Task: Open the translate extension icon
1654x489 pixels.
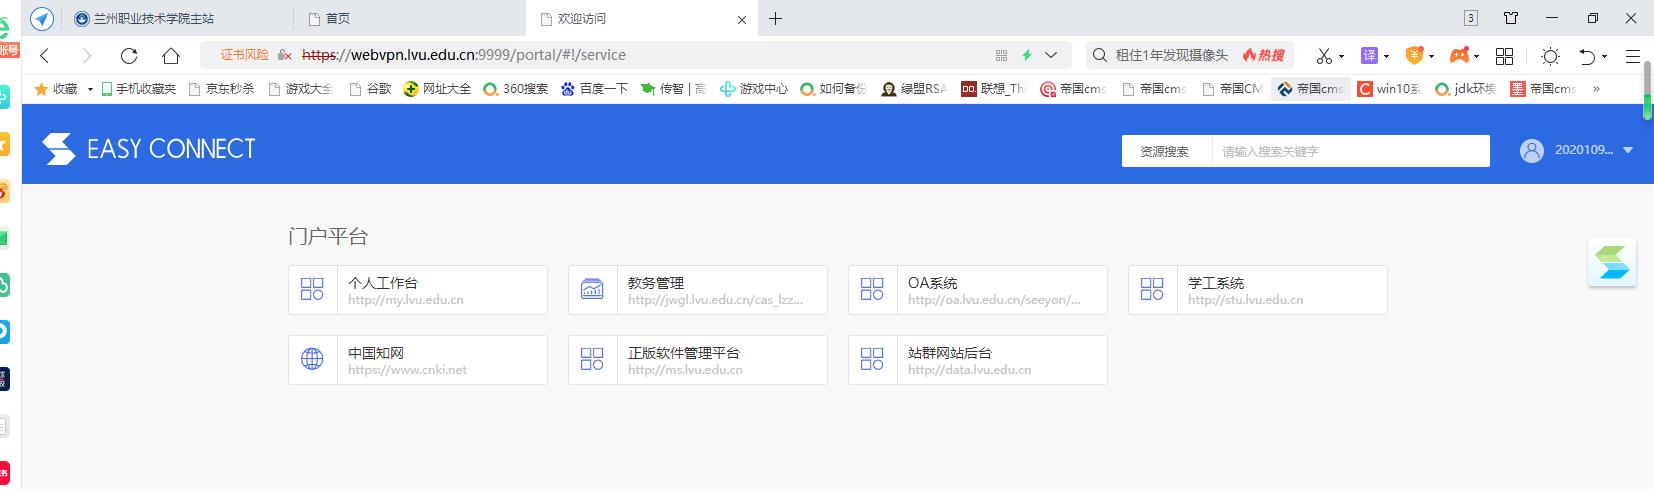Action: point(1370,56)
